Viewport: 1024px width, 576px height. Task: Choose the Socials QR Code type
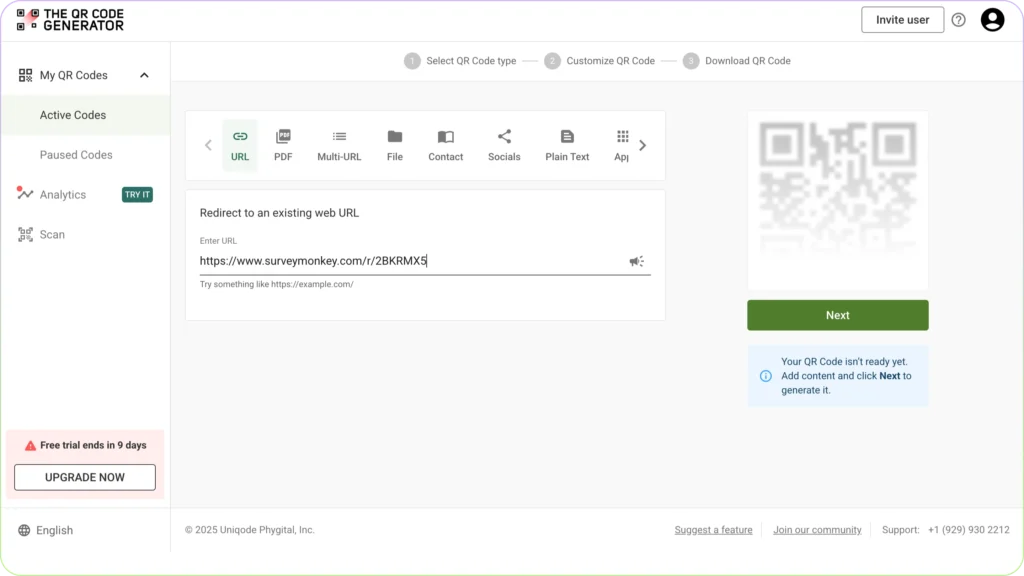pos(504,145)
